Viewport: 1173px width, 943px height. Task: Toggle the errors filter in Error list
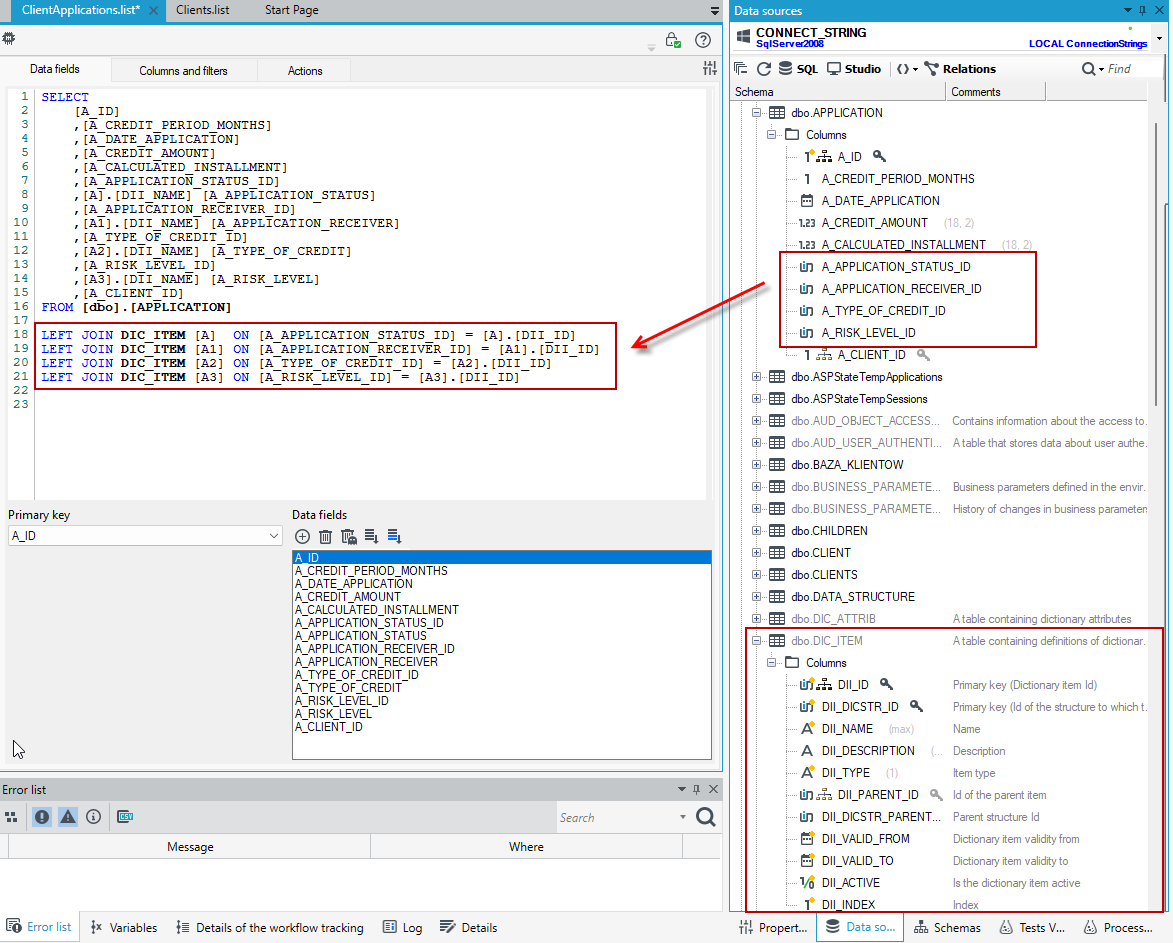click(42, 817)
